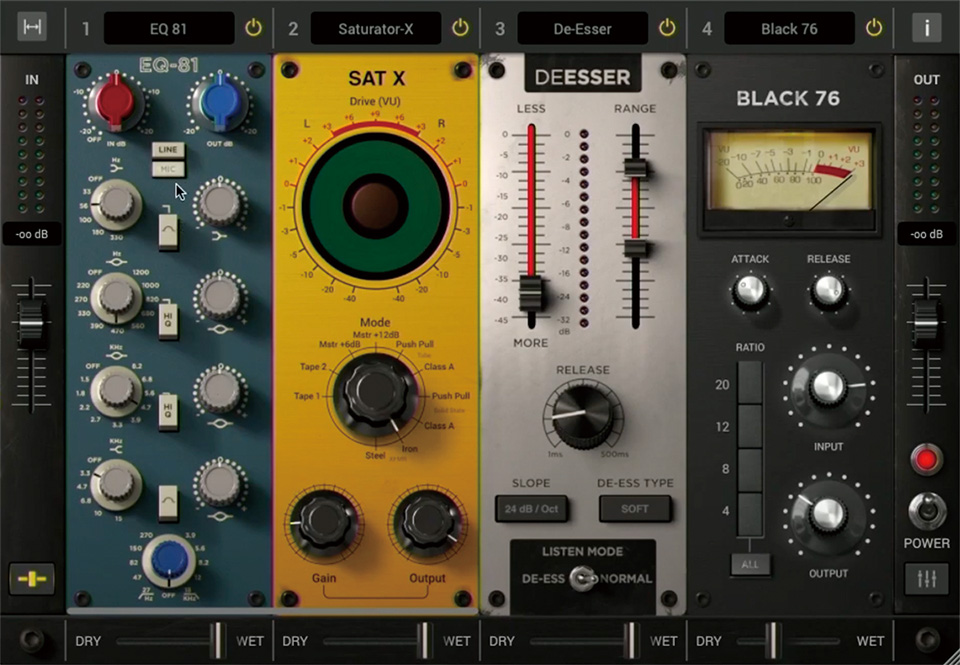Flip the POWER toggle switch
The image size is (960, 665).
coord(926,511)
